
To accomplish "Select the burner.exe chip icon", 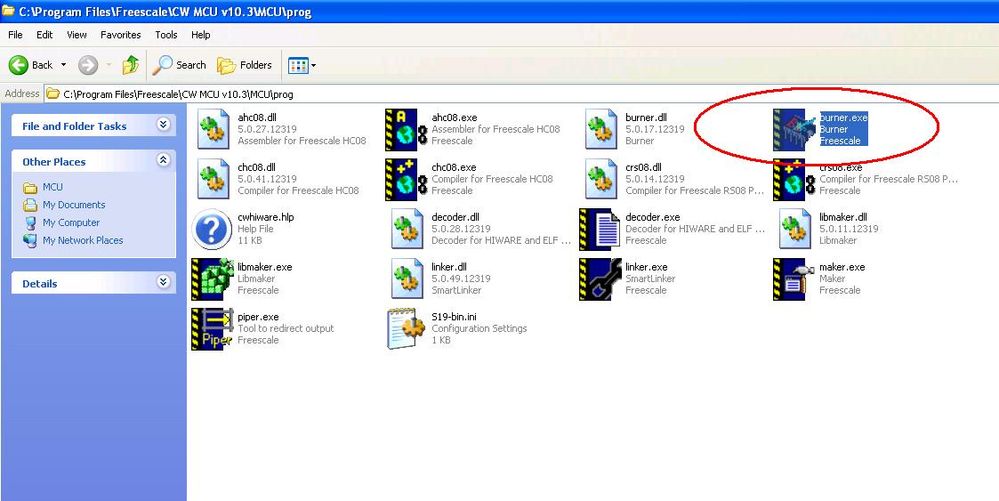I will click(794, 129).
